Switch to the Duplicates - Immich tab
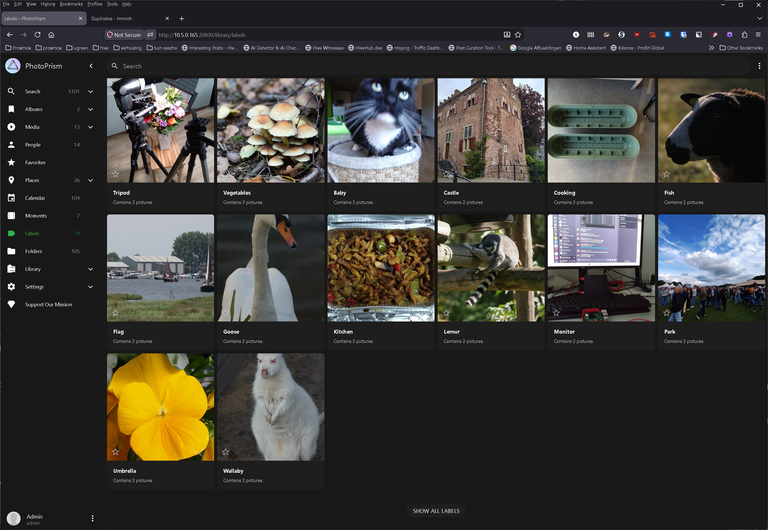This screenshot has height=530, width=768. 130,19
